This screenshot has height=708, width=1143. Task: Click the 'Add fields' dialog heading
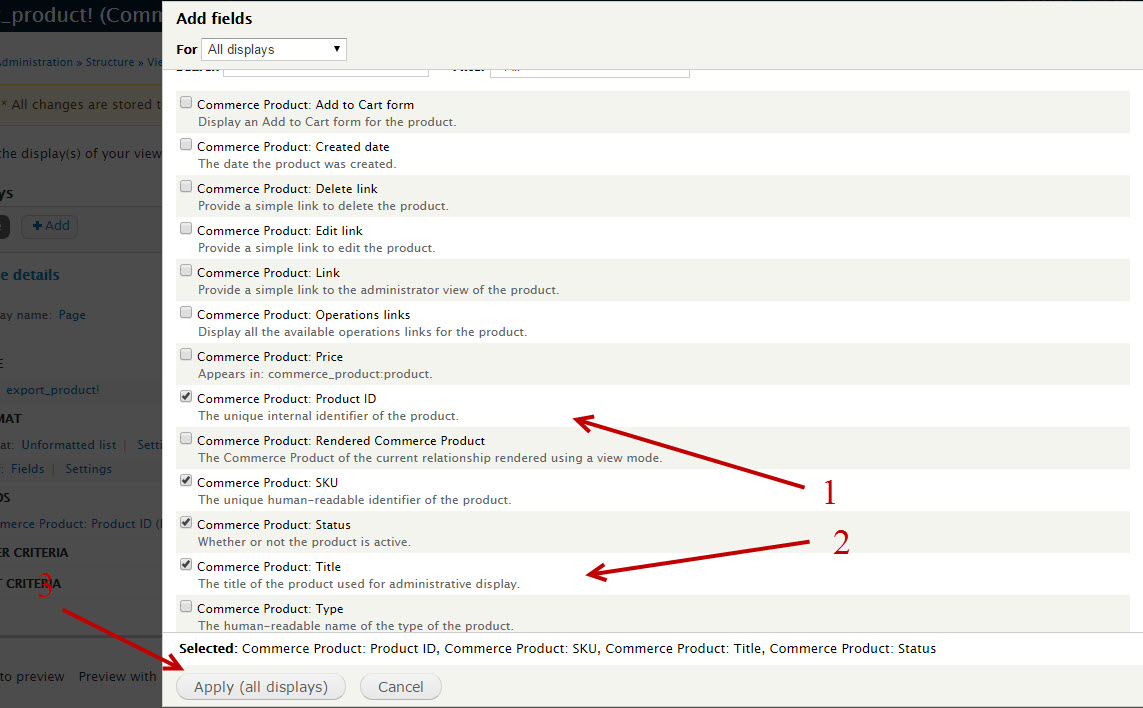[x=214, y=19]
